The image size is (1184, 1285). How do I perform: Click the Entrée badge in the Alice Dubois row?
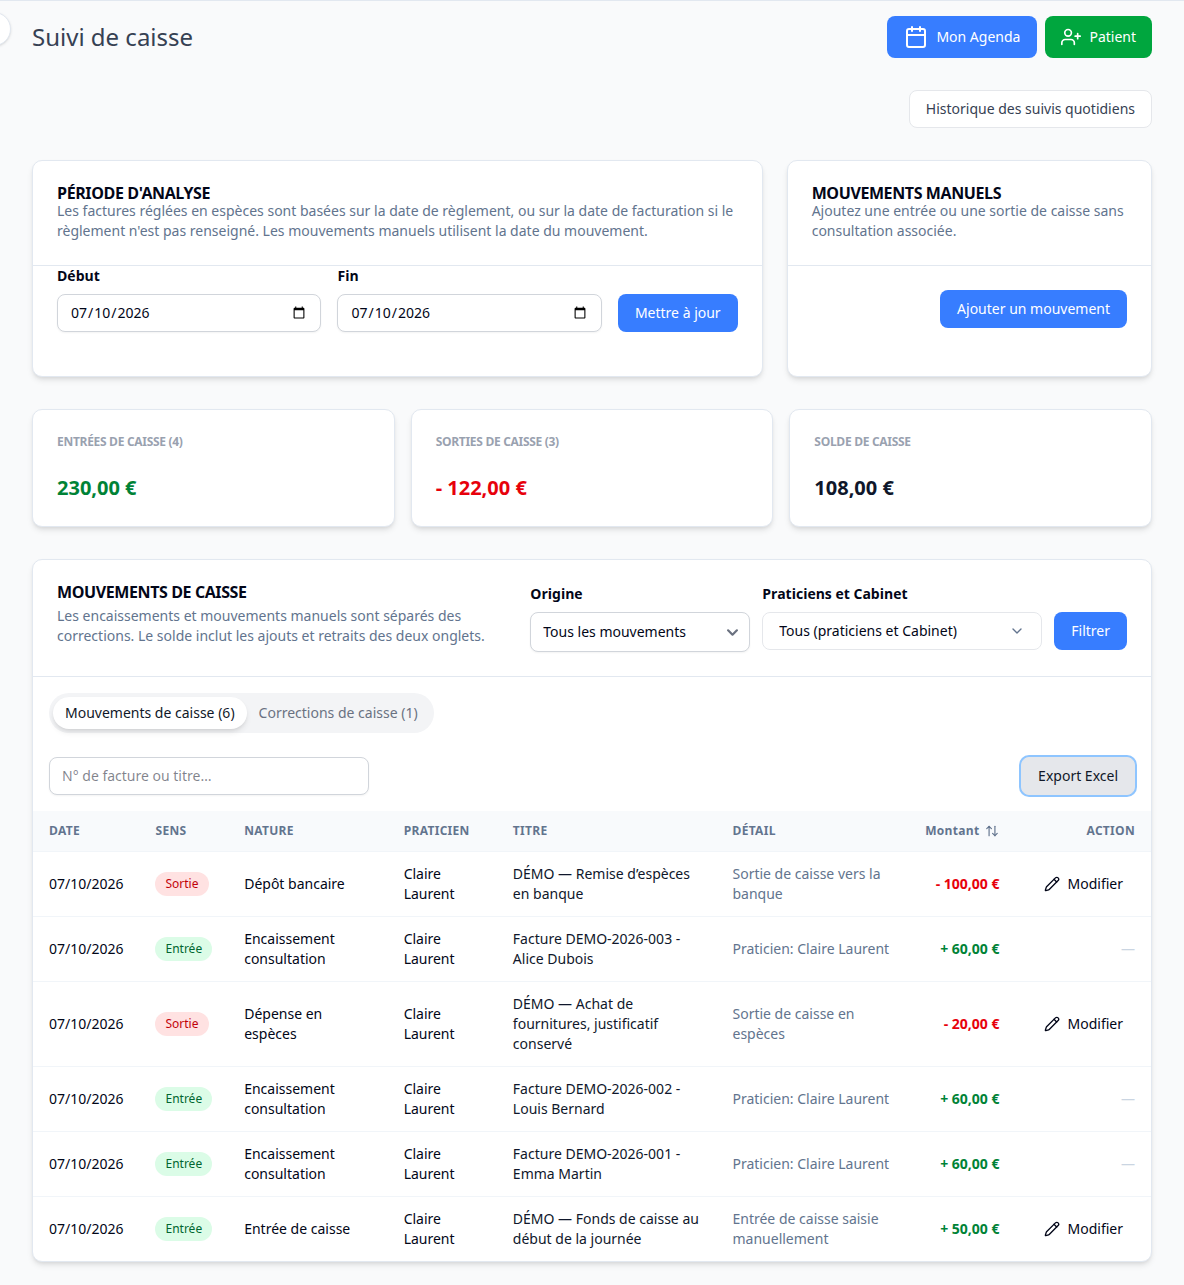coord(183,949)
